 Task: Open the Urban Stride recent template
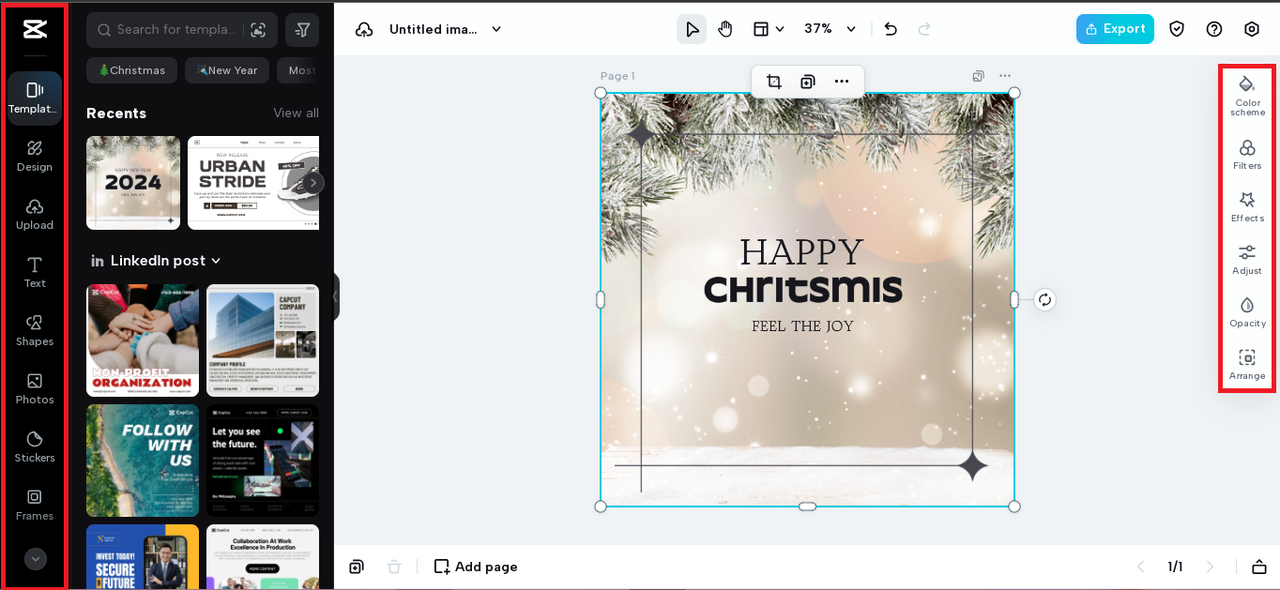point(253,183)
